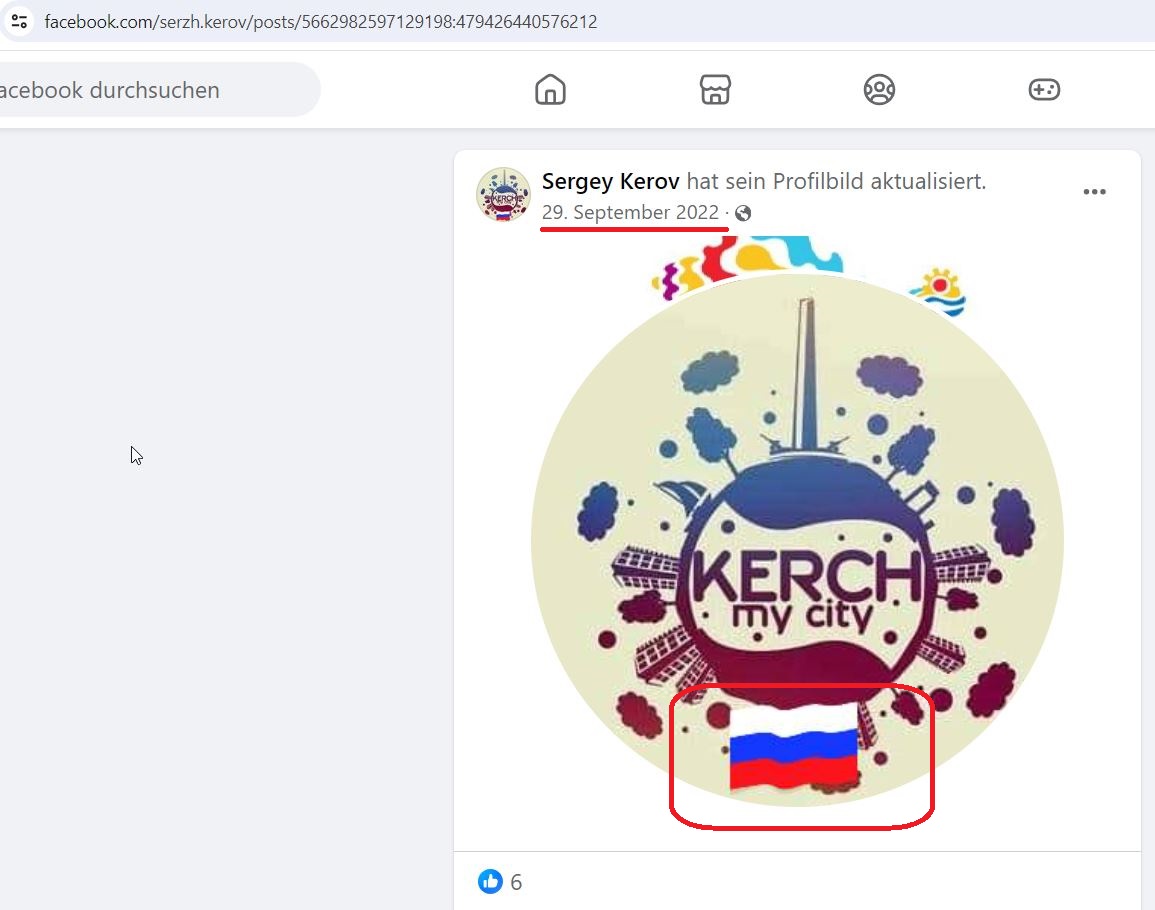Click the blue Like reaction thumb icon
Image resolution: width=1155 pixels, height=910 pixels.
[490, 881]
